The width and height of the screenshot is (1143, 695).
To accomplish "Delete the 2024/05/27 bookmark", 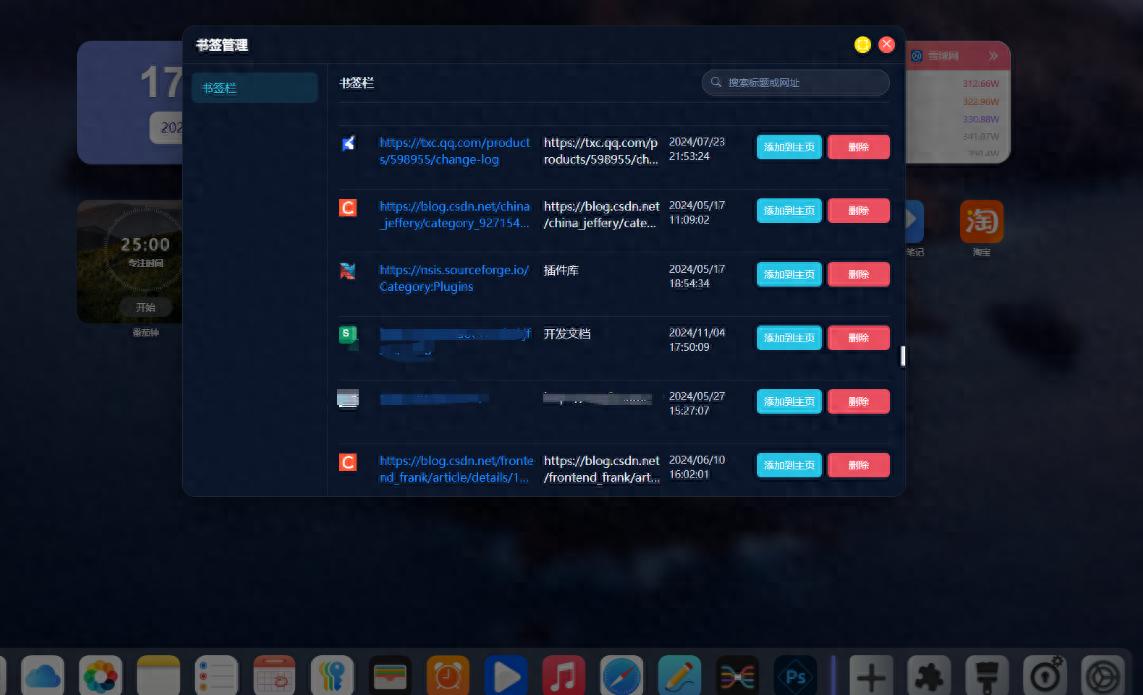I will (859, 401).
